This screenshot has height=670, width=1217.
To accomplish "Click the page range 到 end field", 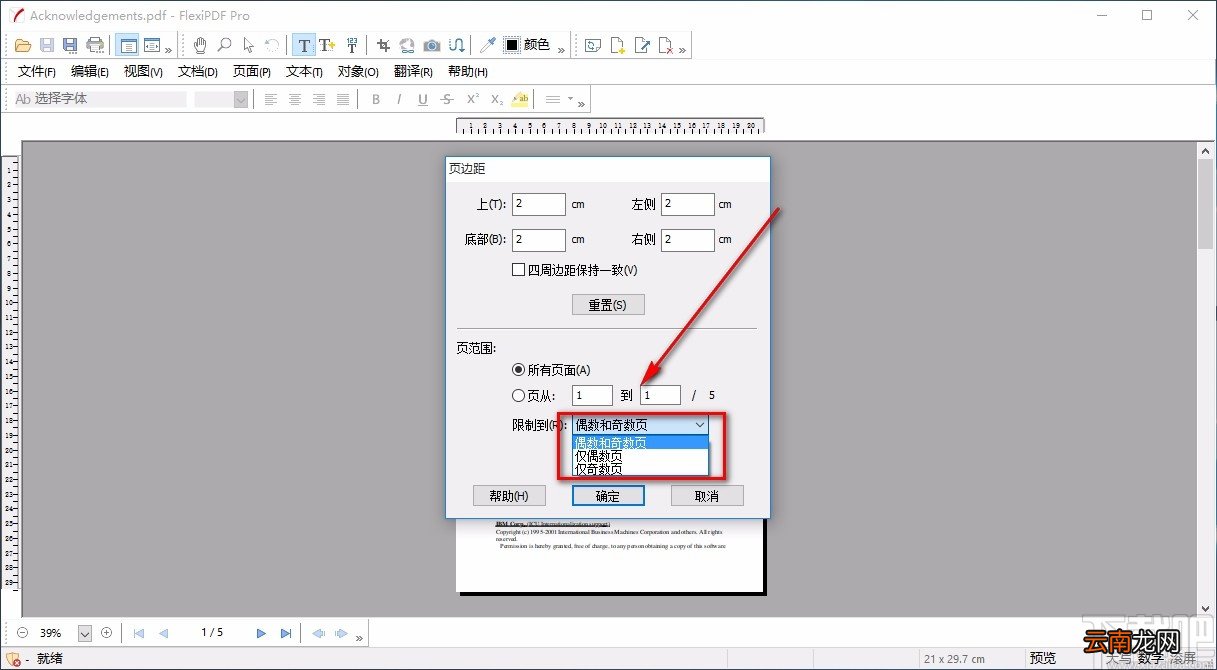I will (x=661, y=396).
